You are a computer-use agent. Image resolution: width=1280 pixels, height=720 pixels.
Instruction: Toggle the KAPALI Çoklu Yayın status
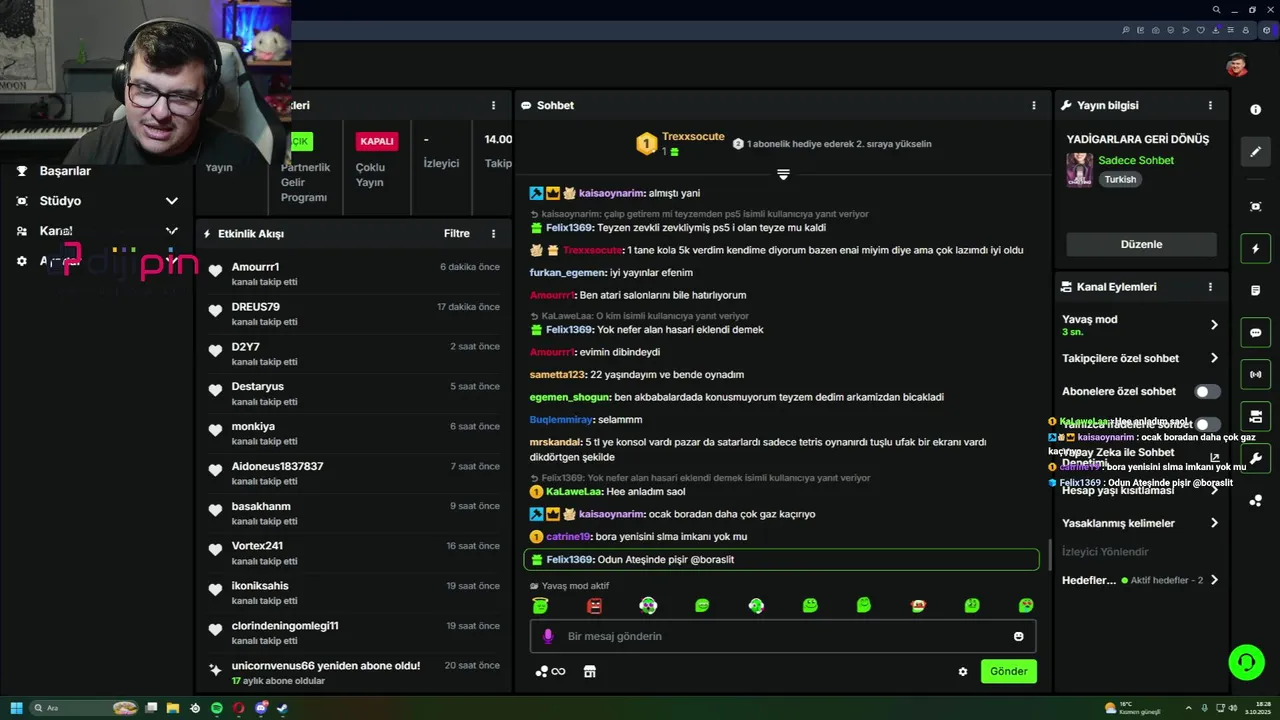point(377,141)
